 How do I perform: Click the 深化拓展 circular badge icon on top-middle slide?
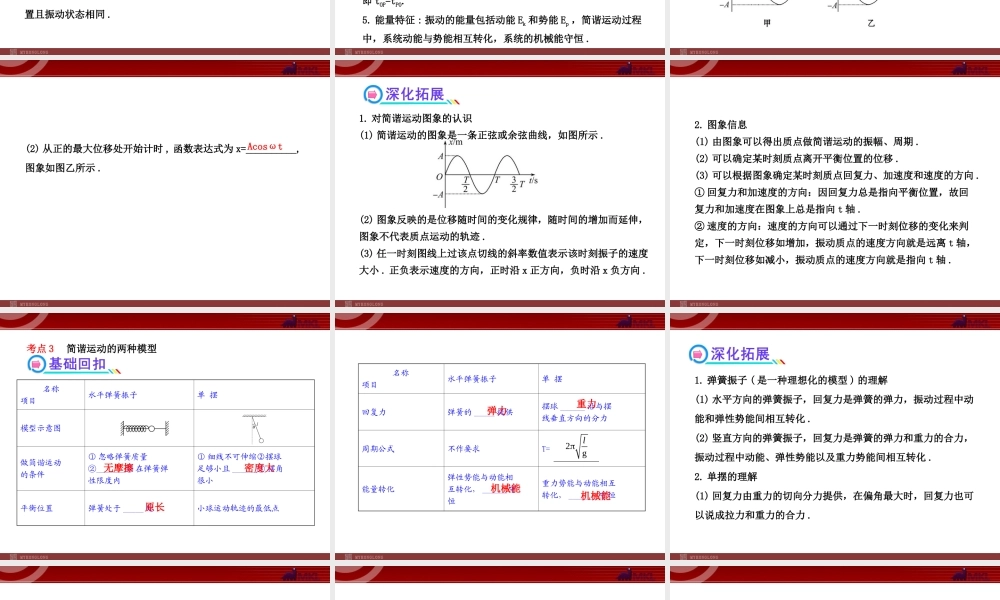coord(371,95)
